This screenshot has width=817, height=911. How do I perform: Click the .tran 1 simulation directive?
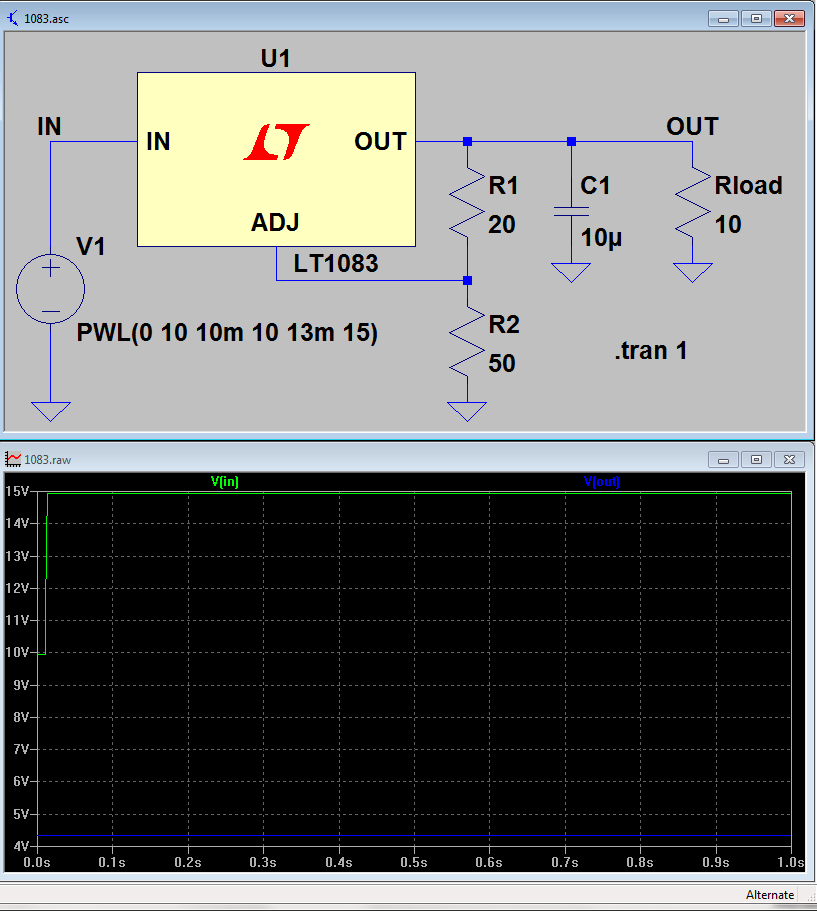click(x=651, y=351)
